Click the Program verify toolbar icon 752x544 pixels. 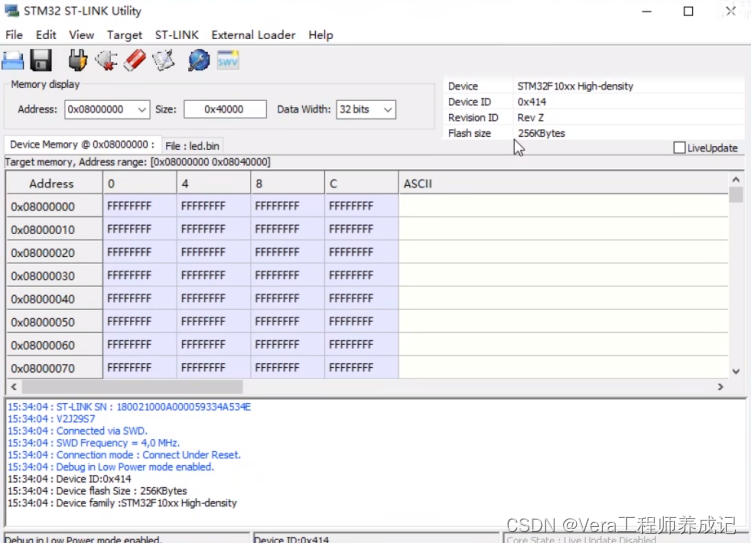point(163,60)
